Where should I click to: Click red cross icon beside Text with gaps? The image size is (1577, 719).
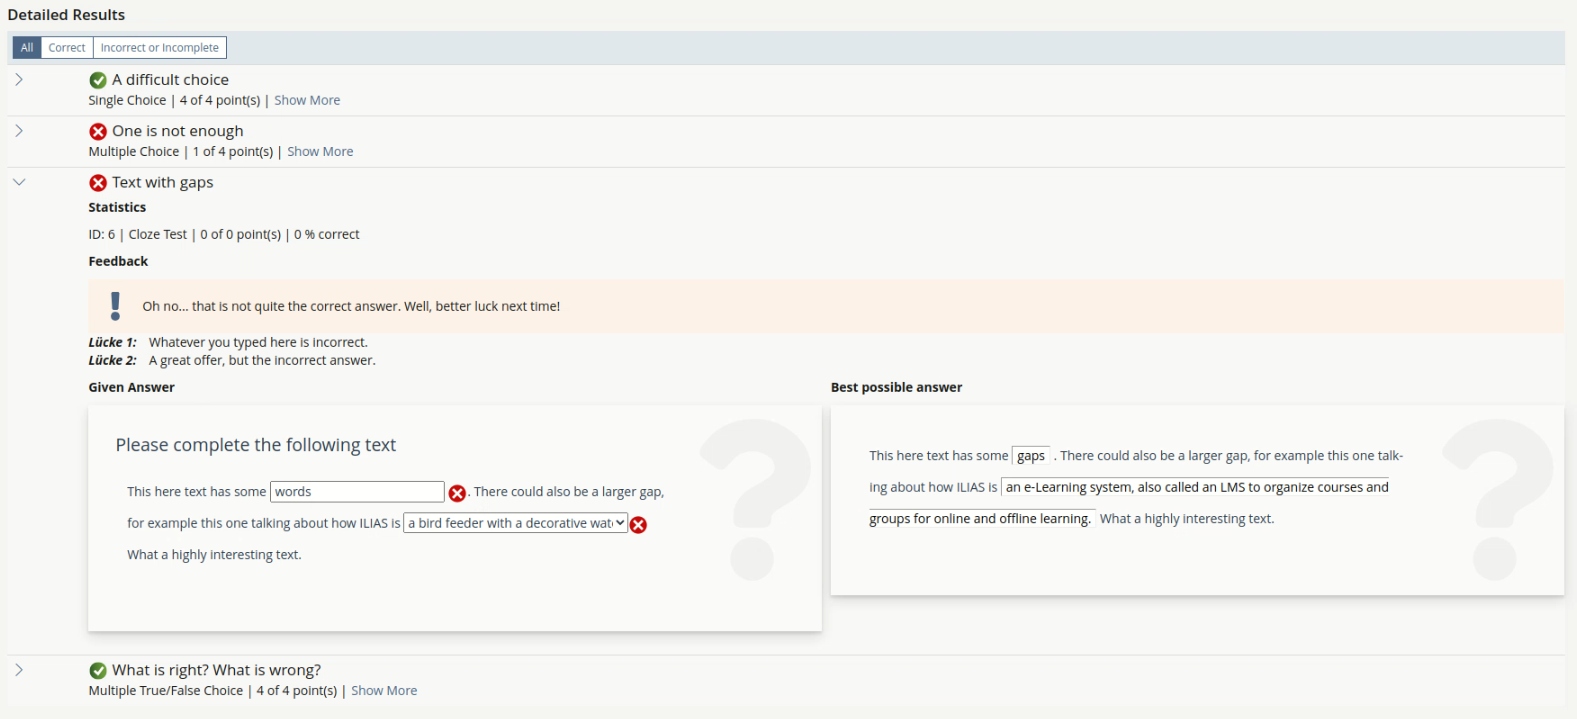(x=98, y=183)
